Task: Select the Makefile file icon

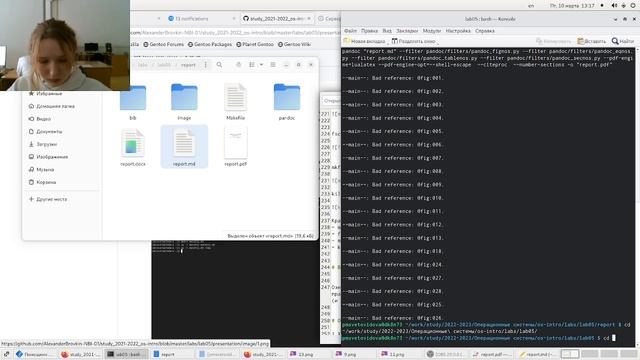Action: (236, 102)
